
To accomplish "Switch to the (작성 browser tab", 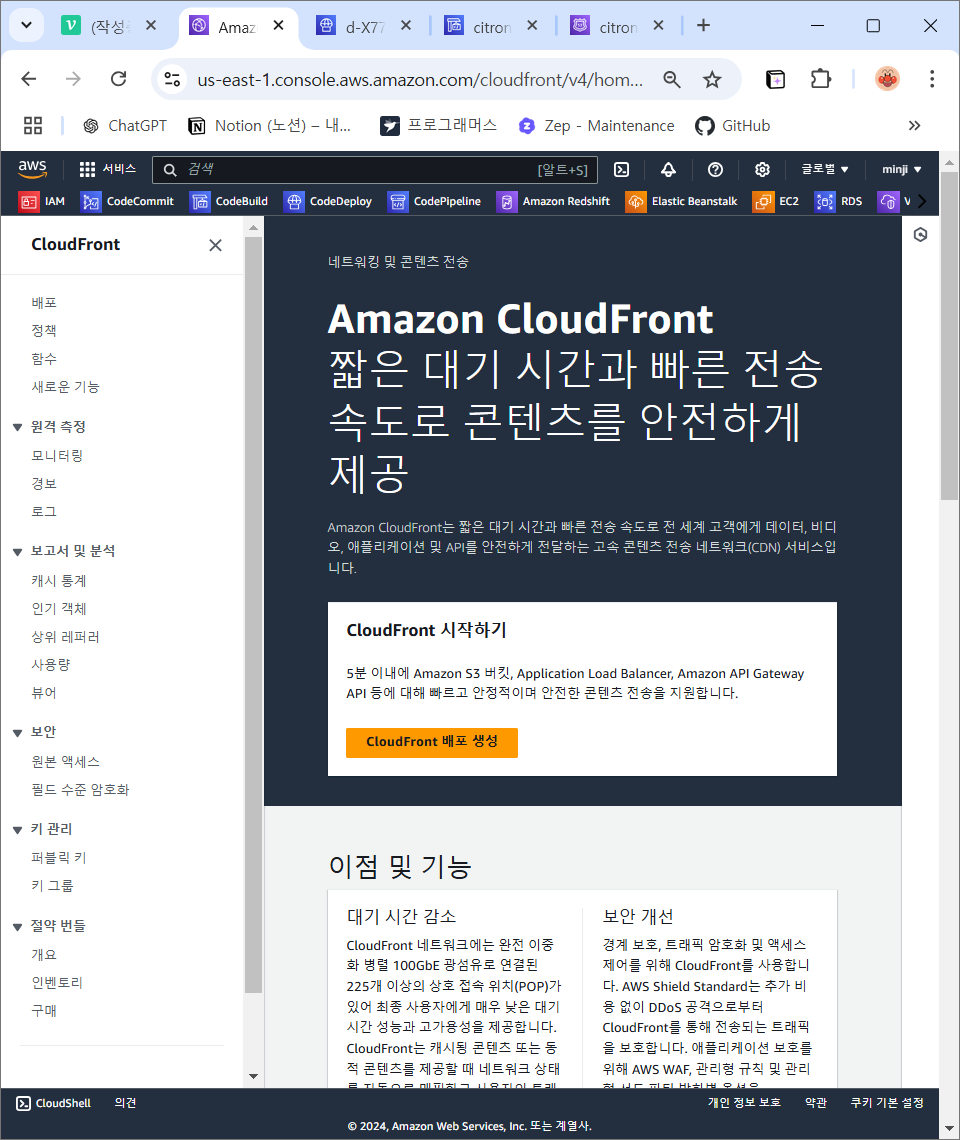I will [x=109, y=26].
